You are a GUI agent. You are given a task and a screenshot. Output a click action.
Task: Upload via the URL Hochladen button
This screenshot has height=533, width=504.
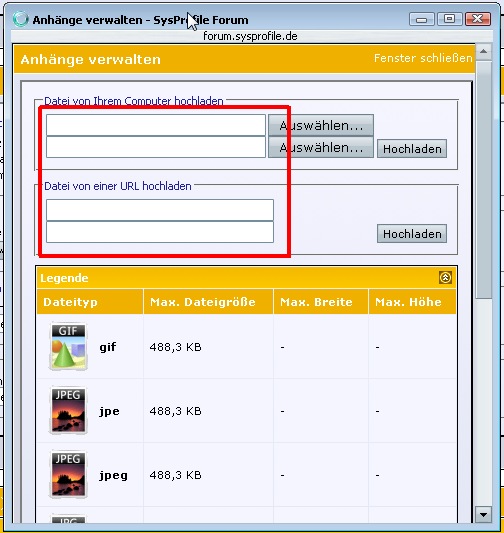pyautogui.click(x=412, y=234)
